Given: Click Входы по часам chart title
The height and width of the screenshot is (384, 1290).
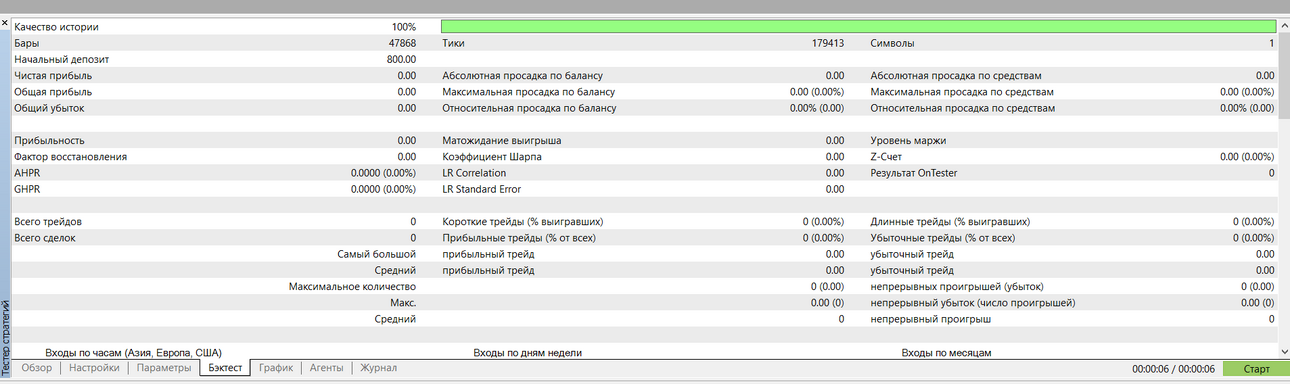Looking at the screenshot, I should [133, 353].
